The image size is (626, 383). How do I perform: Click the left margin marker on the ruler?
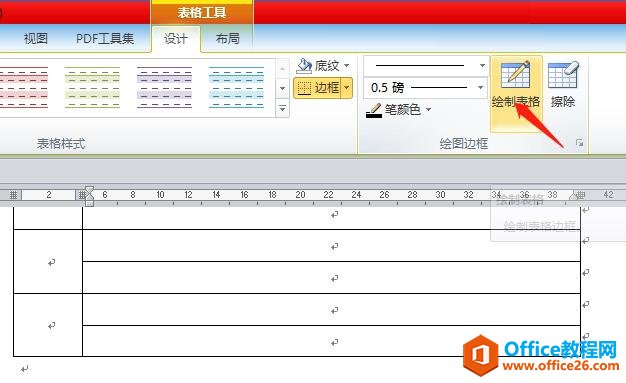pyautogui.click(x=14, y=195)
